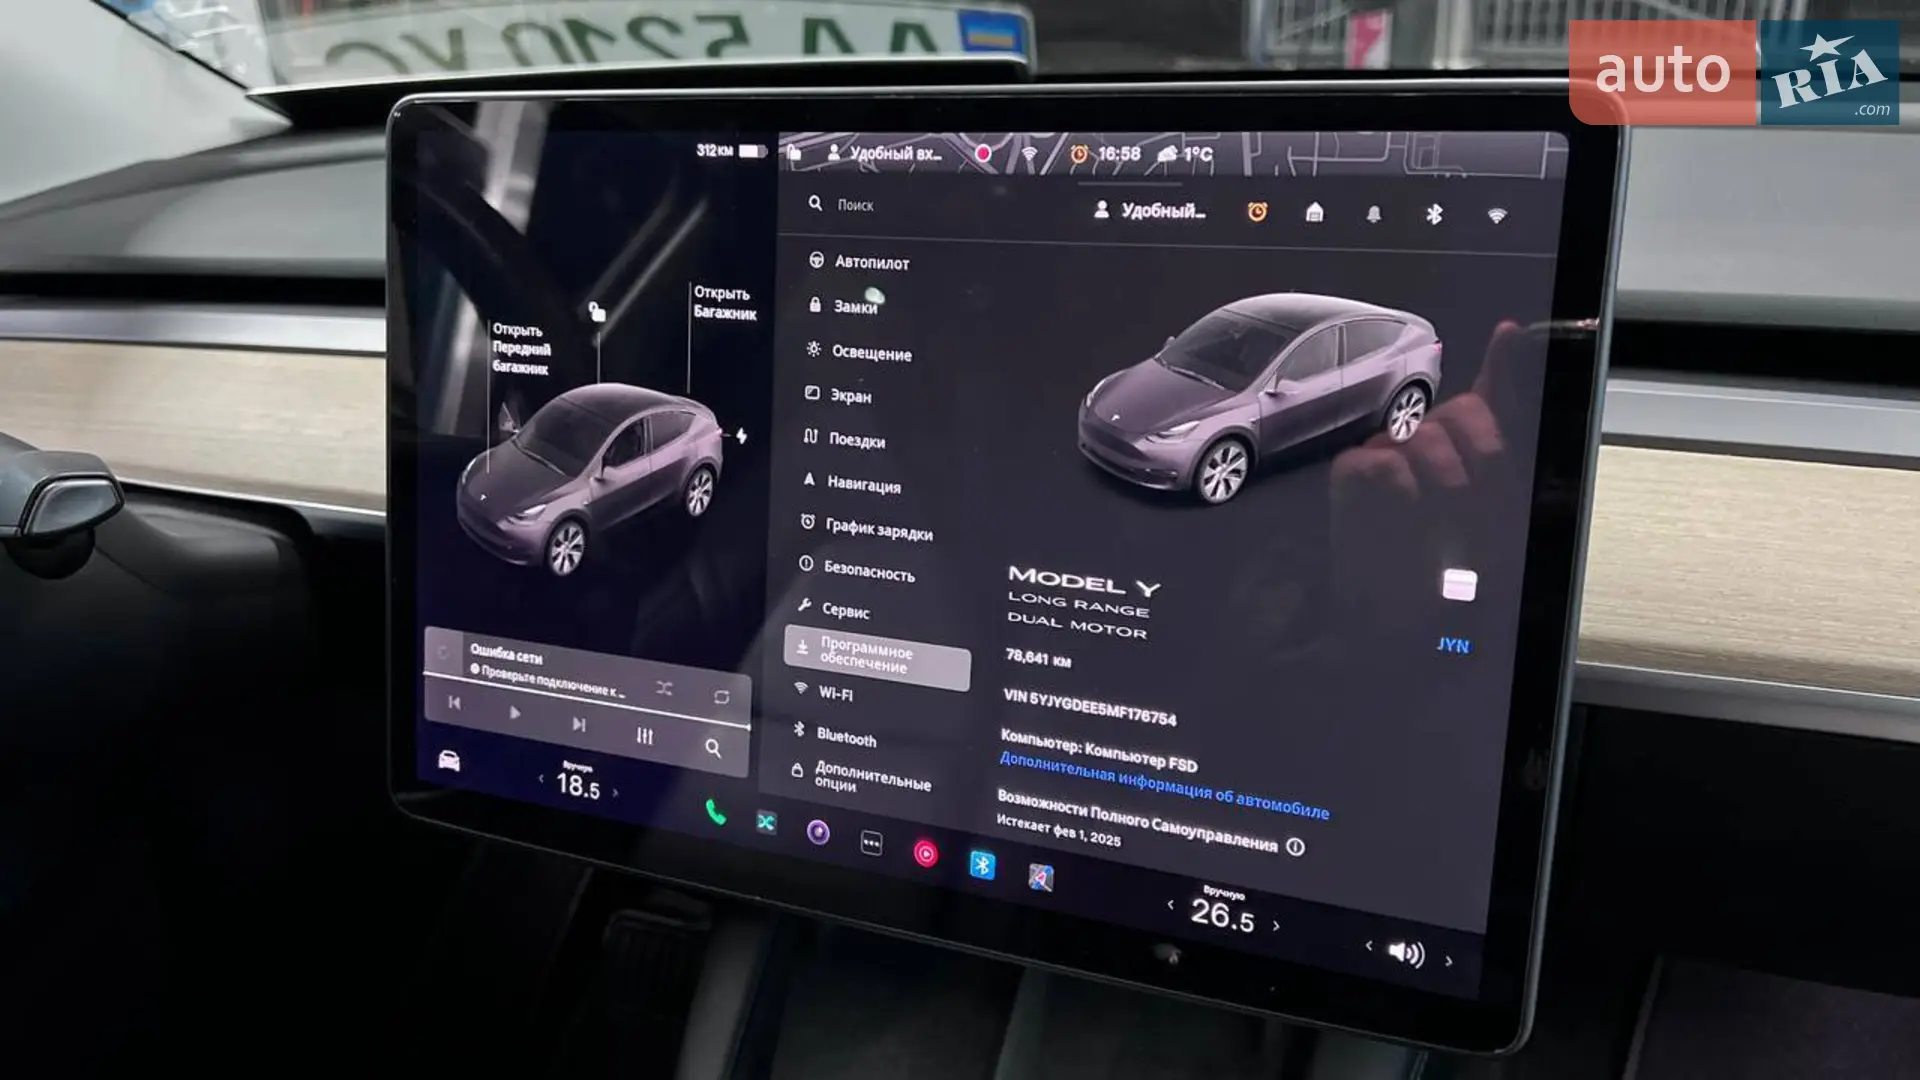Open the three-dots all apps launcher
The height and width of the screenshot is (1080, 1920).
(871, 843)
